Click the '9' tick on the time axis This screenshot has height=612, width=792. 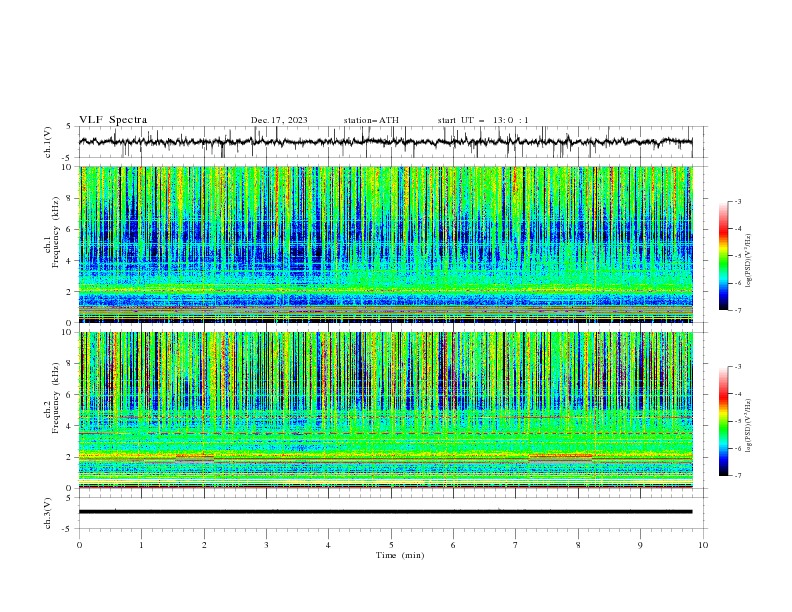pyautogui.click(x=640, y=545)
